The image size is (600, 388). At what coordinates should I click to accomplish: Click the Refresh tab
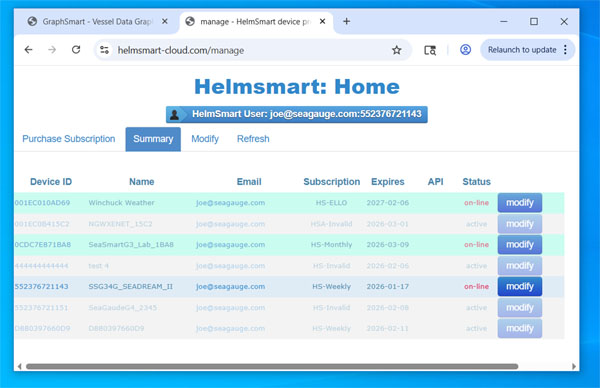point(253,139)
